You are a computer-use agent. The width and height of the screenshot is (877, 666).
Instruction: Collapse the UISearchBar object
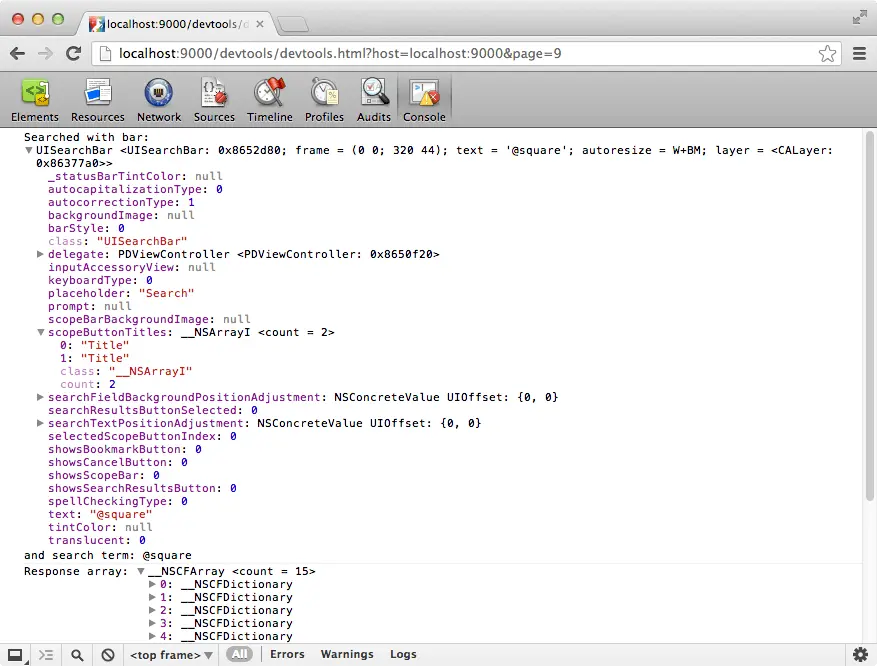pyautogui.click(x=29, y=150)
